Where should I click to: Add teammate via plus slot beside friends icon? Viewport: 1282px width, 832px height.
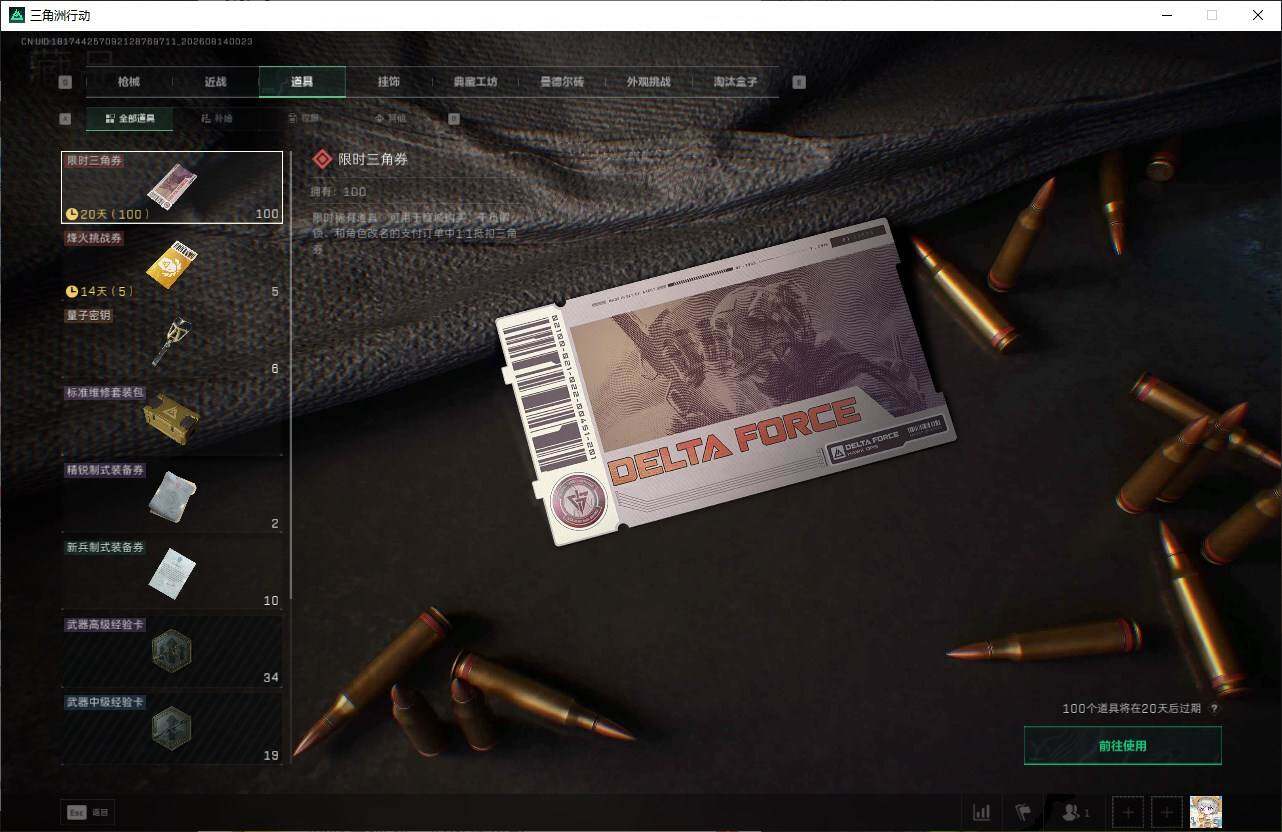pos(1127,812)
